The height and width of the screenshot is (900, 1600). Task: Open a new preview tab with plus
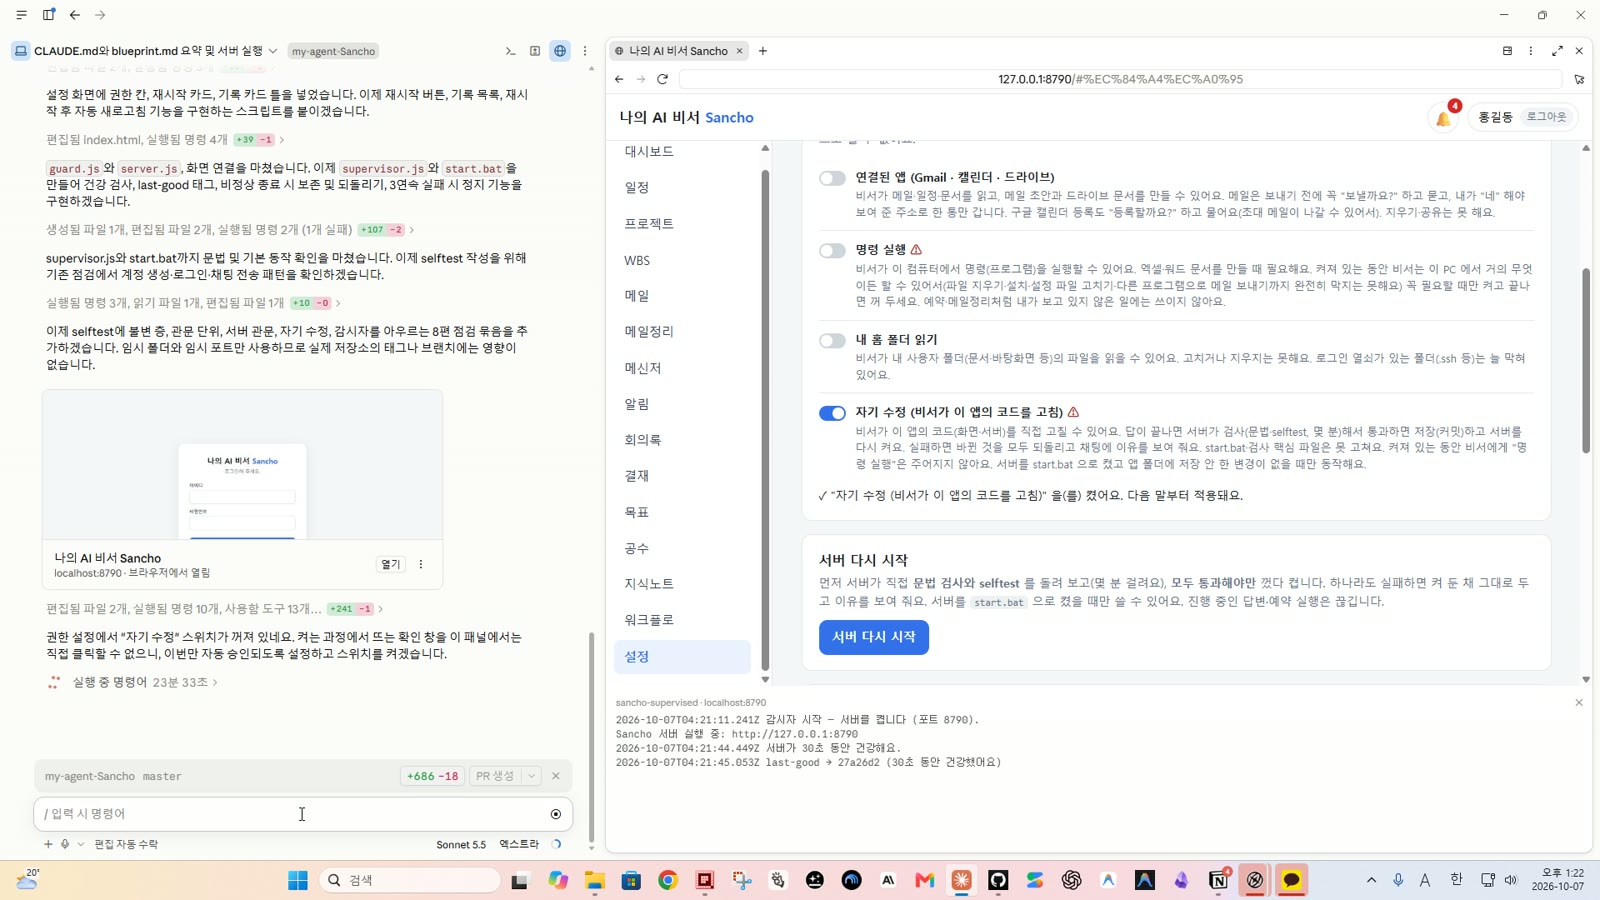point(763,51)
